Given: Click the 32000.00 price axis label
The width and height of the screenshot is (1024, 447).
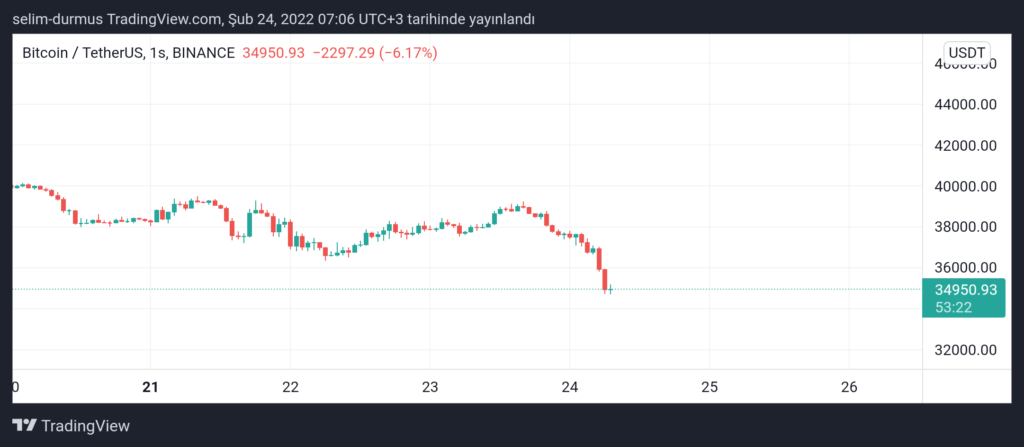Looking at the screenshot, I should pos(966,350).
